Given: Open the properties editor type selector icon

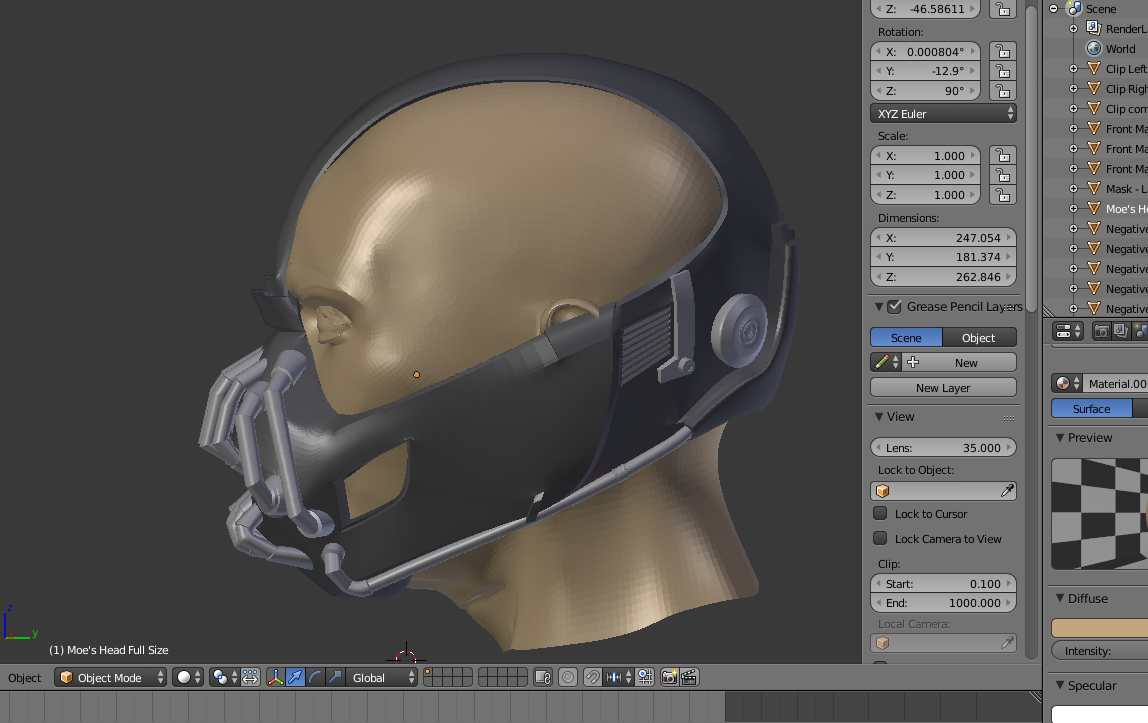Looking at the screenshot, I should [1067, 331].
